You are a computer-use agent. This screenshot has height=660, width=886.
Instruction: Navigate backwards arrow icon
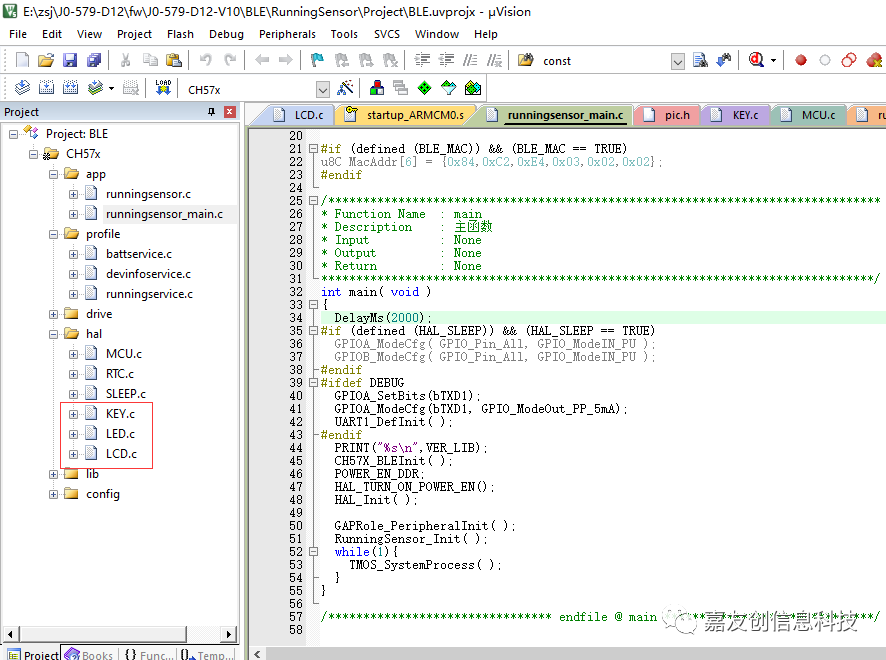[x=262, y=60]
